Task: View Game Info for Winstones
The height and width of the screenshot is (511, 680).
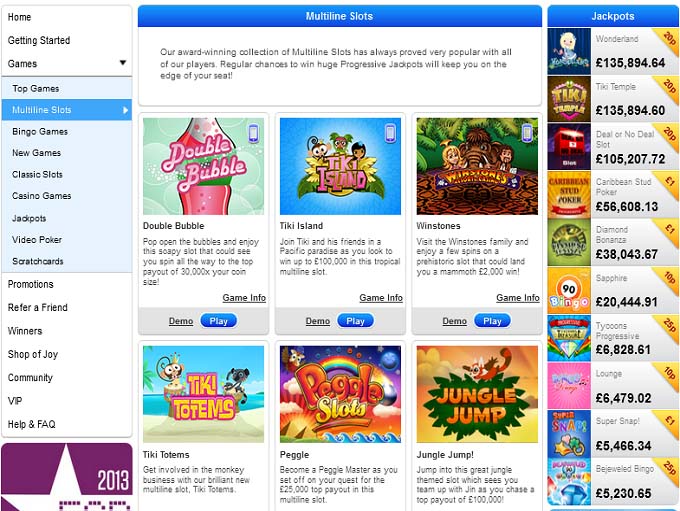Action: tap(518, 298)
